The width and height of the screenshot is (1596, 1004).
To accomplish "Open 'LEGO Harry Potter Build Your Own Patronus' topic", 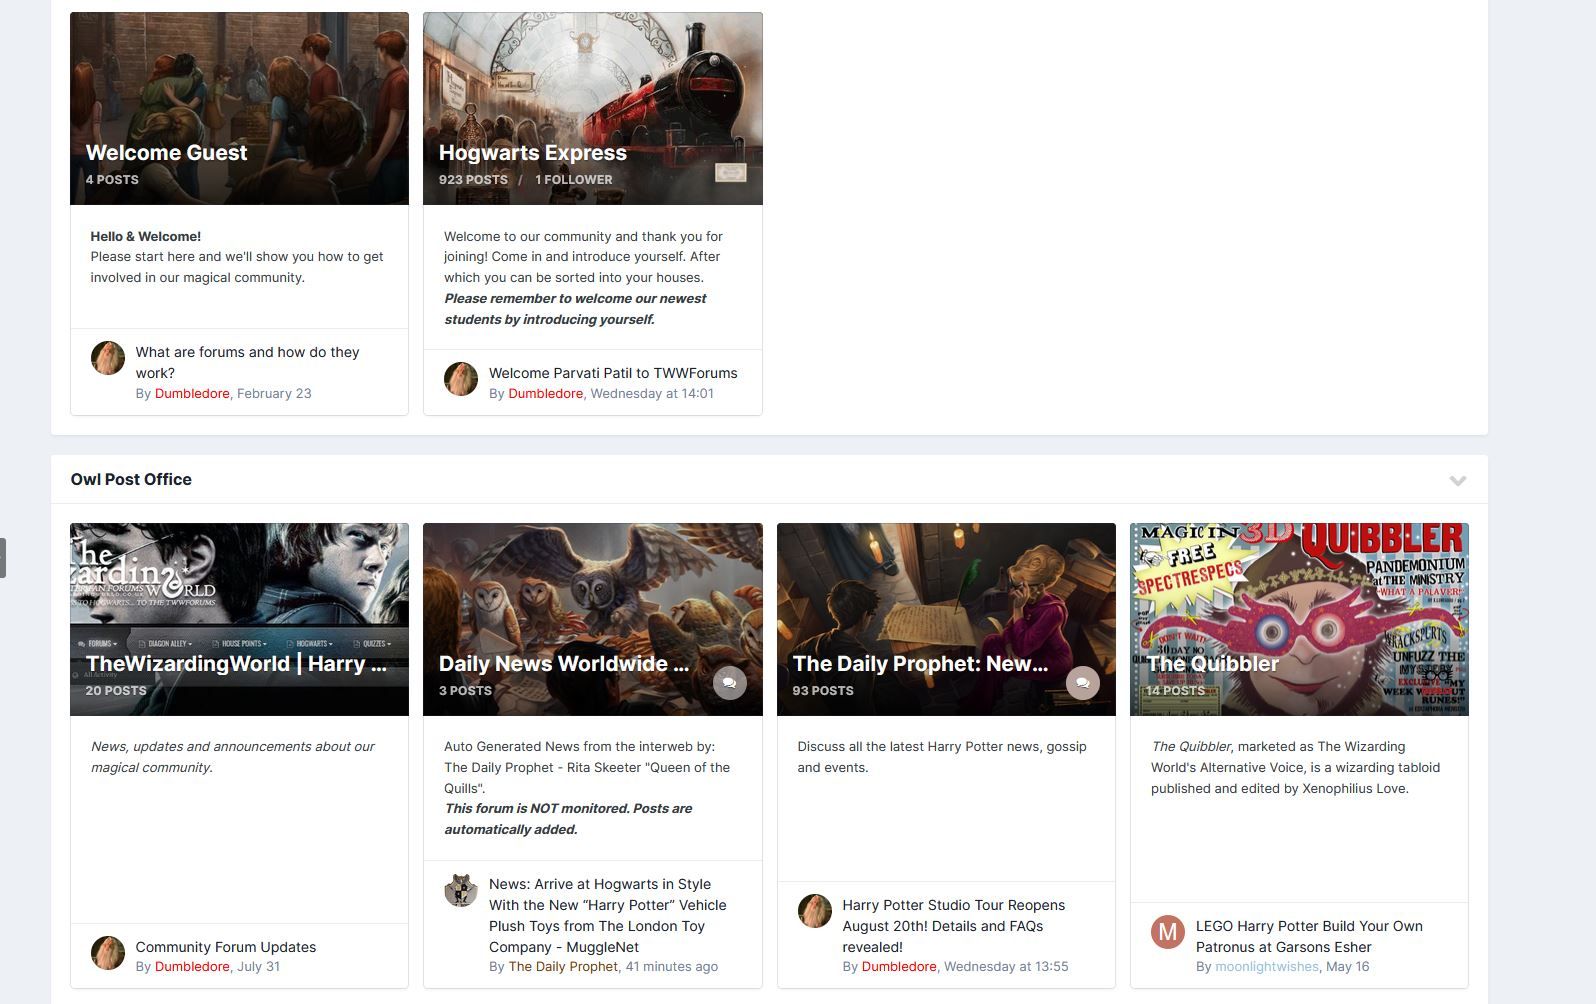I will tap(1309, 936).
